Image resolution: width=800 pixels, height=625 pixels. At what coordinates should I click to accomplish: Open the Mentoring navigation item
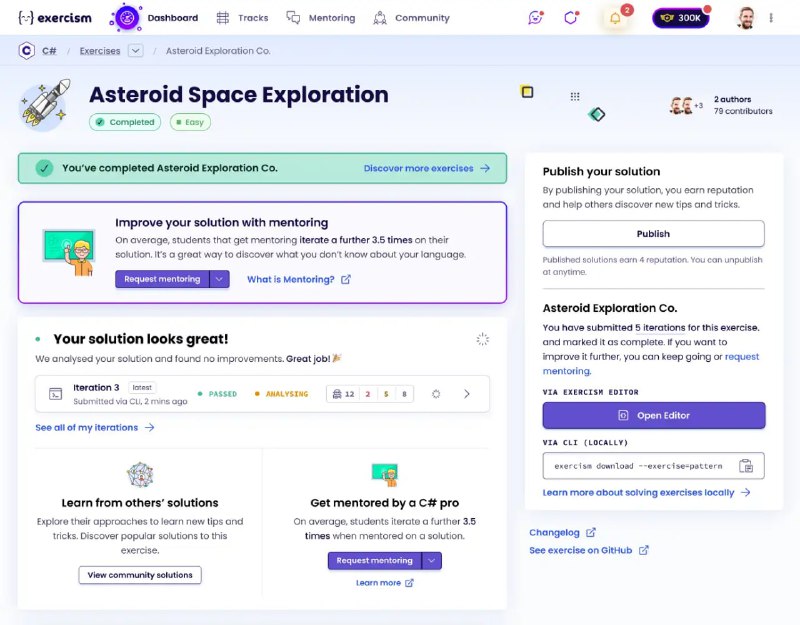pyautogui.click(x=321, y=18)
